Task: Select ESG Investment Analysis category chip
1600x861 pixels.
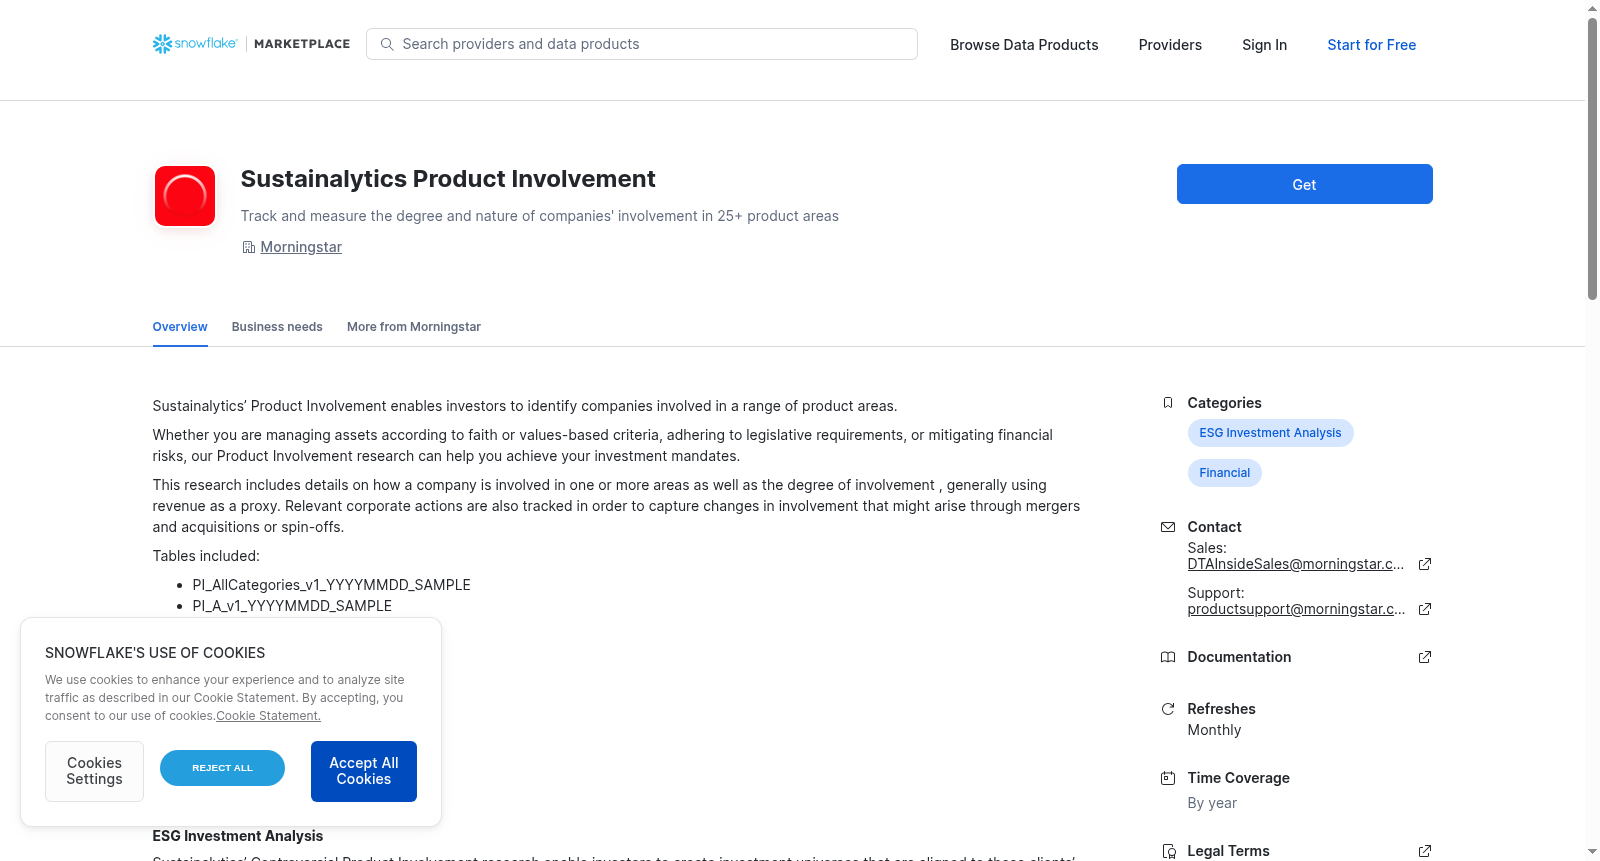Action: pyautogui.click(x=1270, y=433)
